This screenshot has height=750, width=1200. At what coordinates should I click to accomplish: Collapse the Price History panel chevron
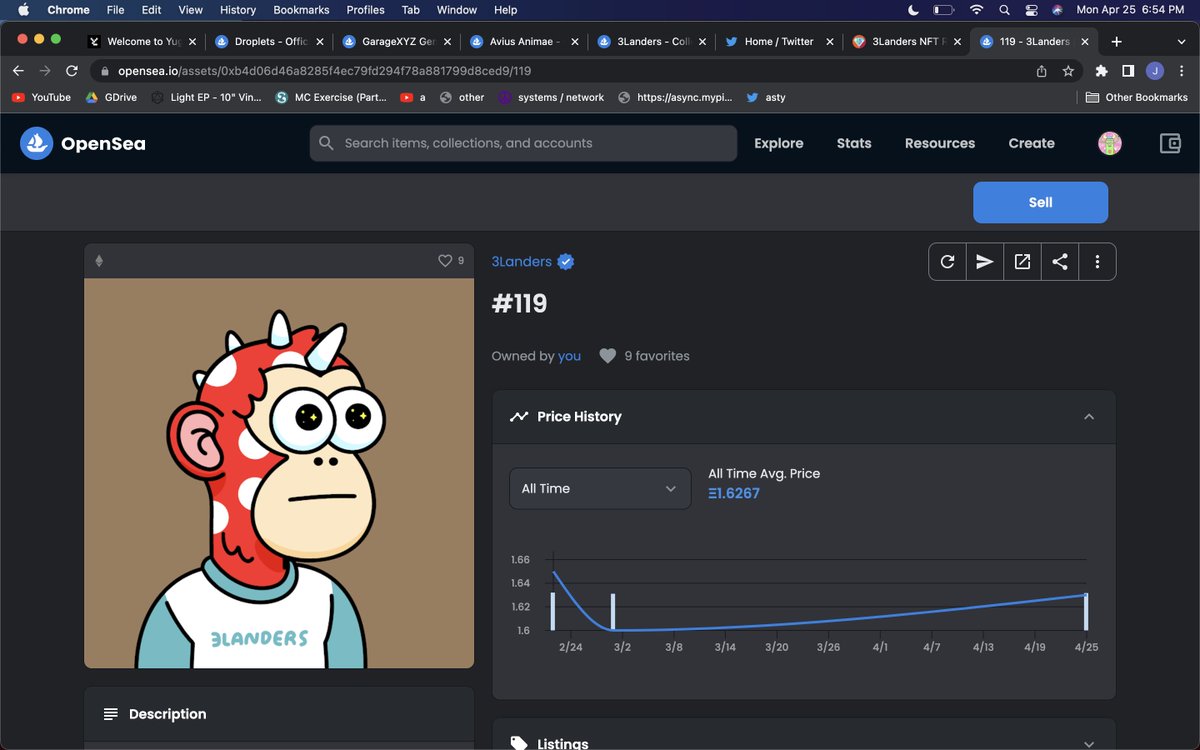1089,417
